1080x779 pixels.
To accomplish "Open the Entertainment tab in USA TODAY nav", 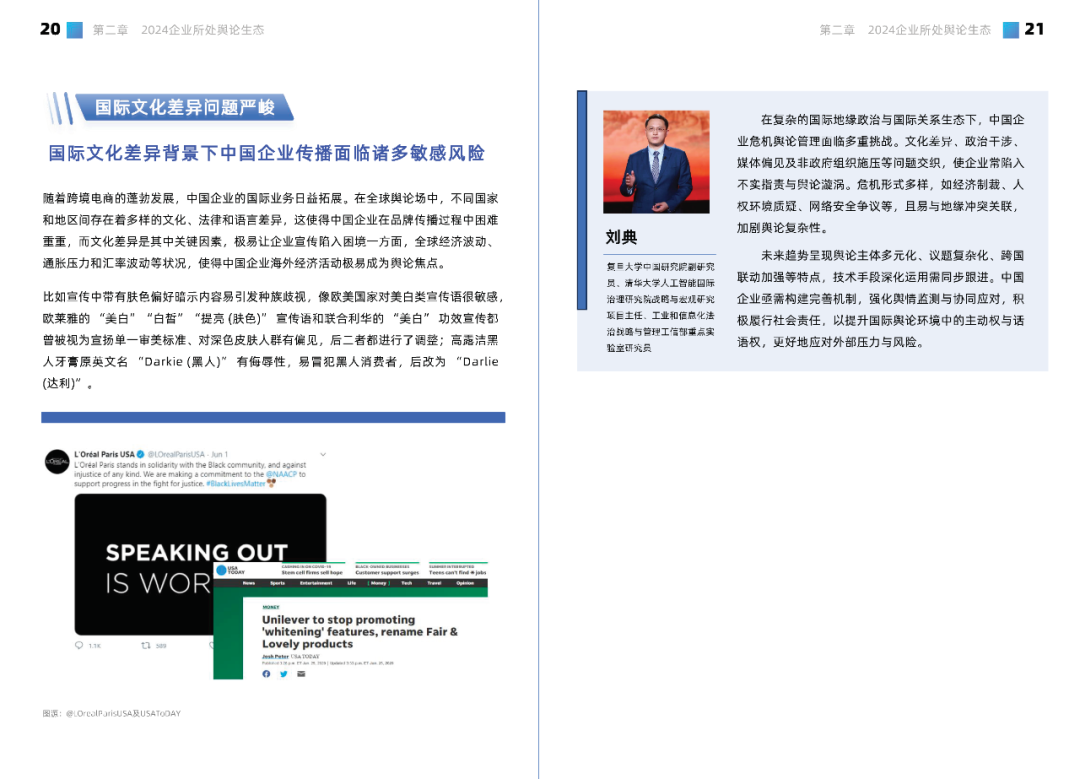I will (316, 583).
